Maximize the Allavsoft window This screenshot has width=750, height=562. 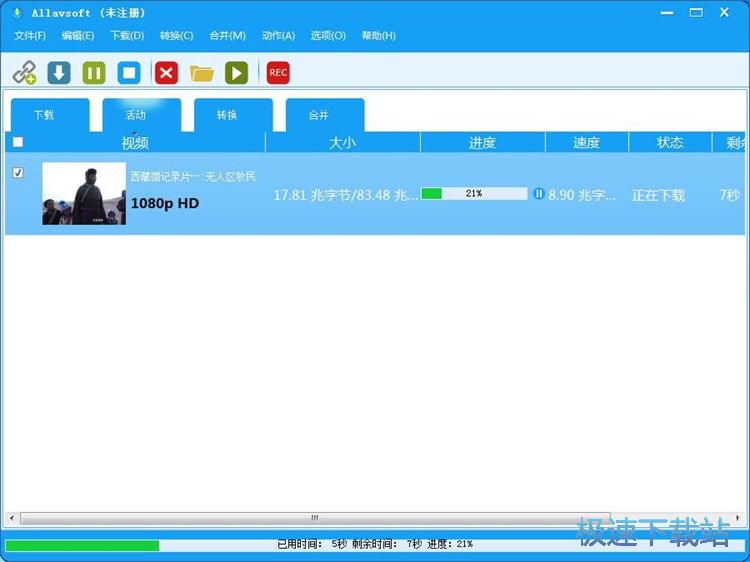pyautogui.click(x=696, y=13)
